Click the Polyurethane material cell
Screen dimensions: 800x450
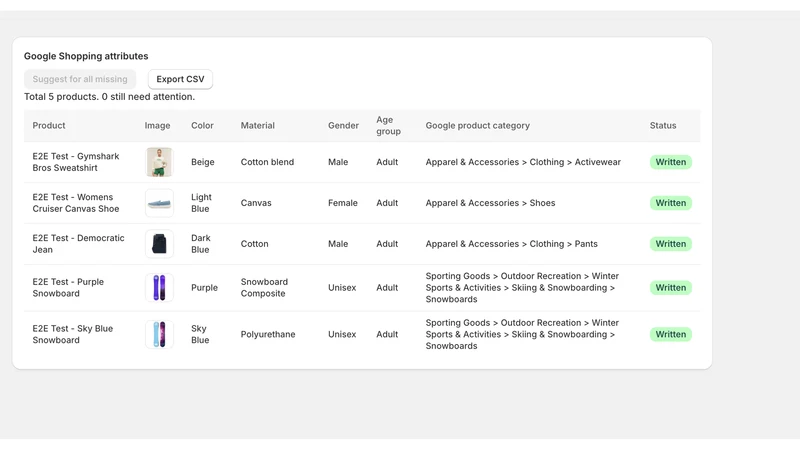[x=268, y=334]
